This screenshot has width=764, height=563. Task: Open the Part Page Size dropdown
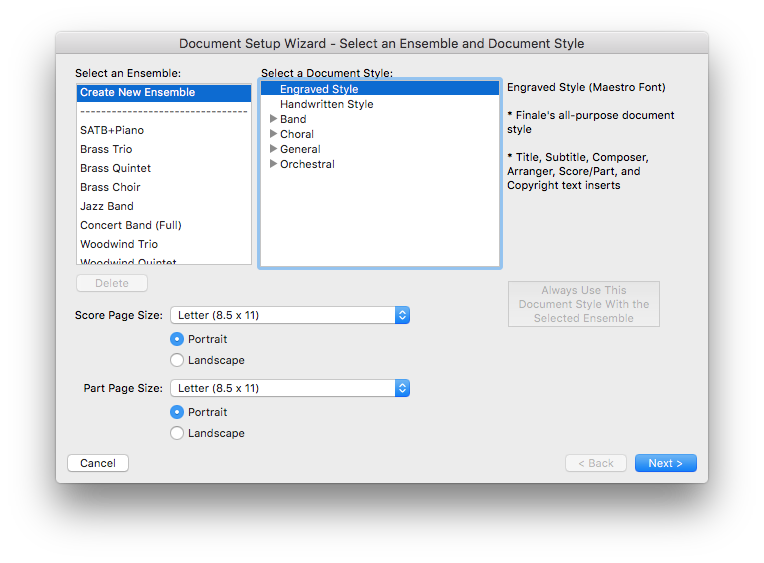(x=290, y=388)
